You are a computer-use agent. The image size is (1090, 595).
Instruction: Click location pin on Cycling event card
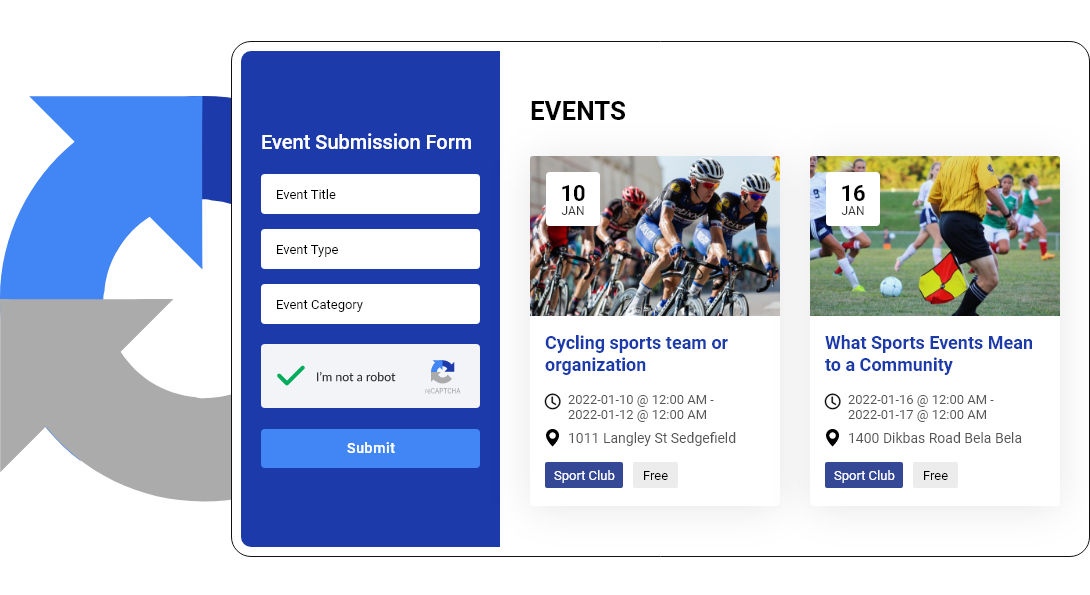tap(553, 438)
